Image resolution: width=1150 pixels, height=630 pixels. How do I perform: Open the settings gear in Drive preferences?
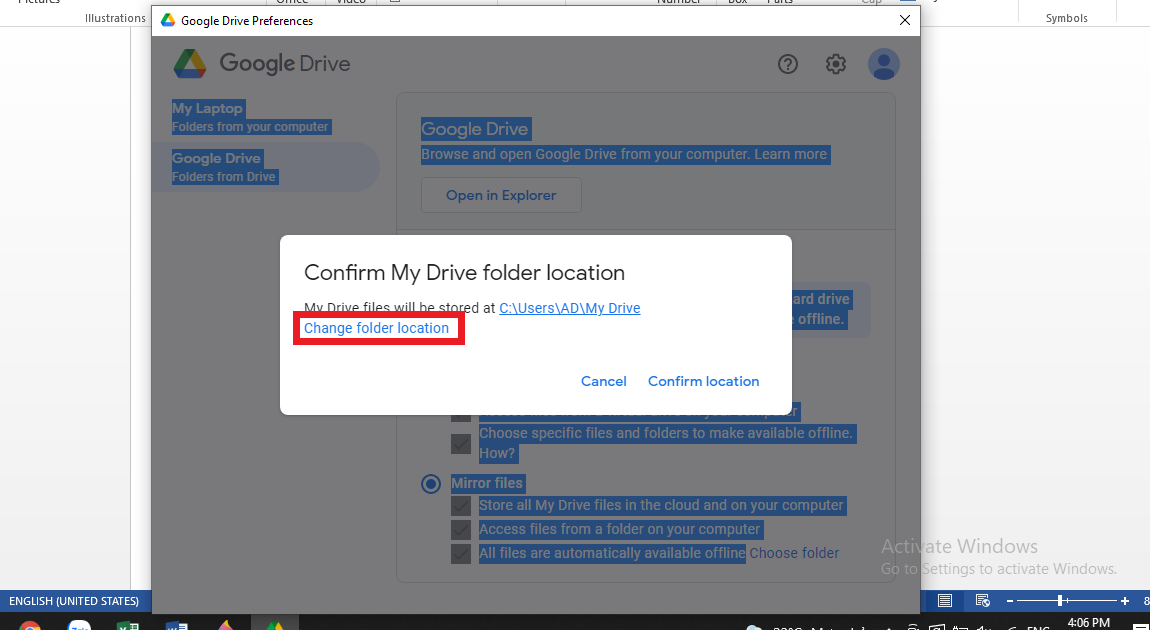[836, 64]
